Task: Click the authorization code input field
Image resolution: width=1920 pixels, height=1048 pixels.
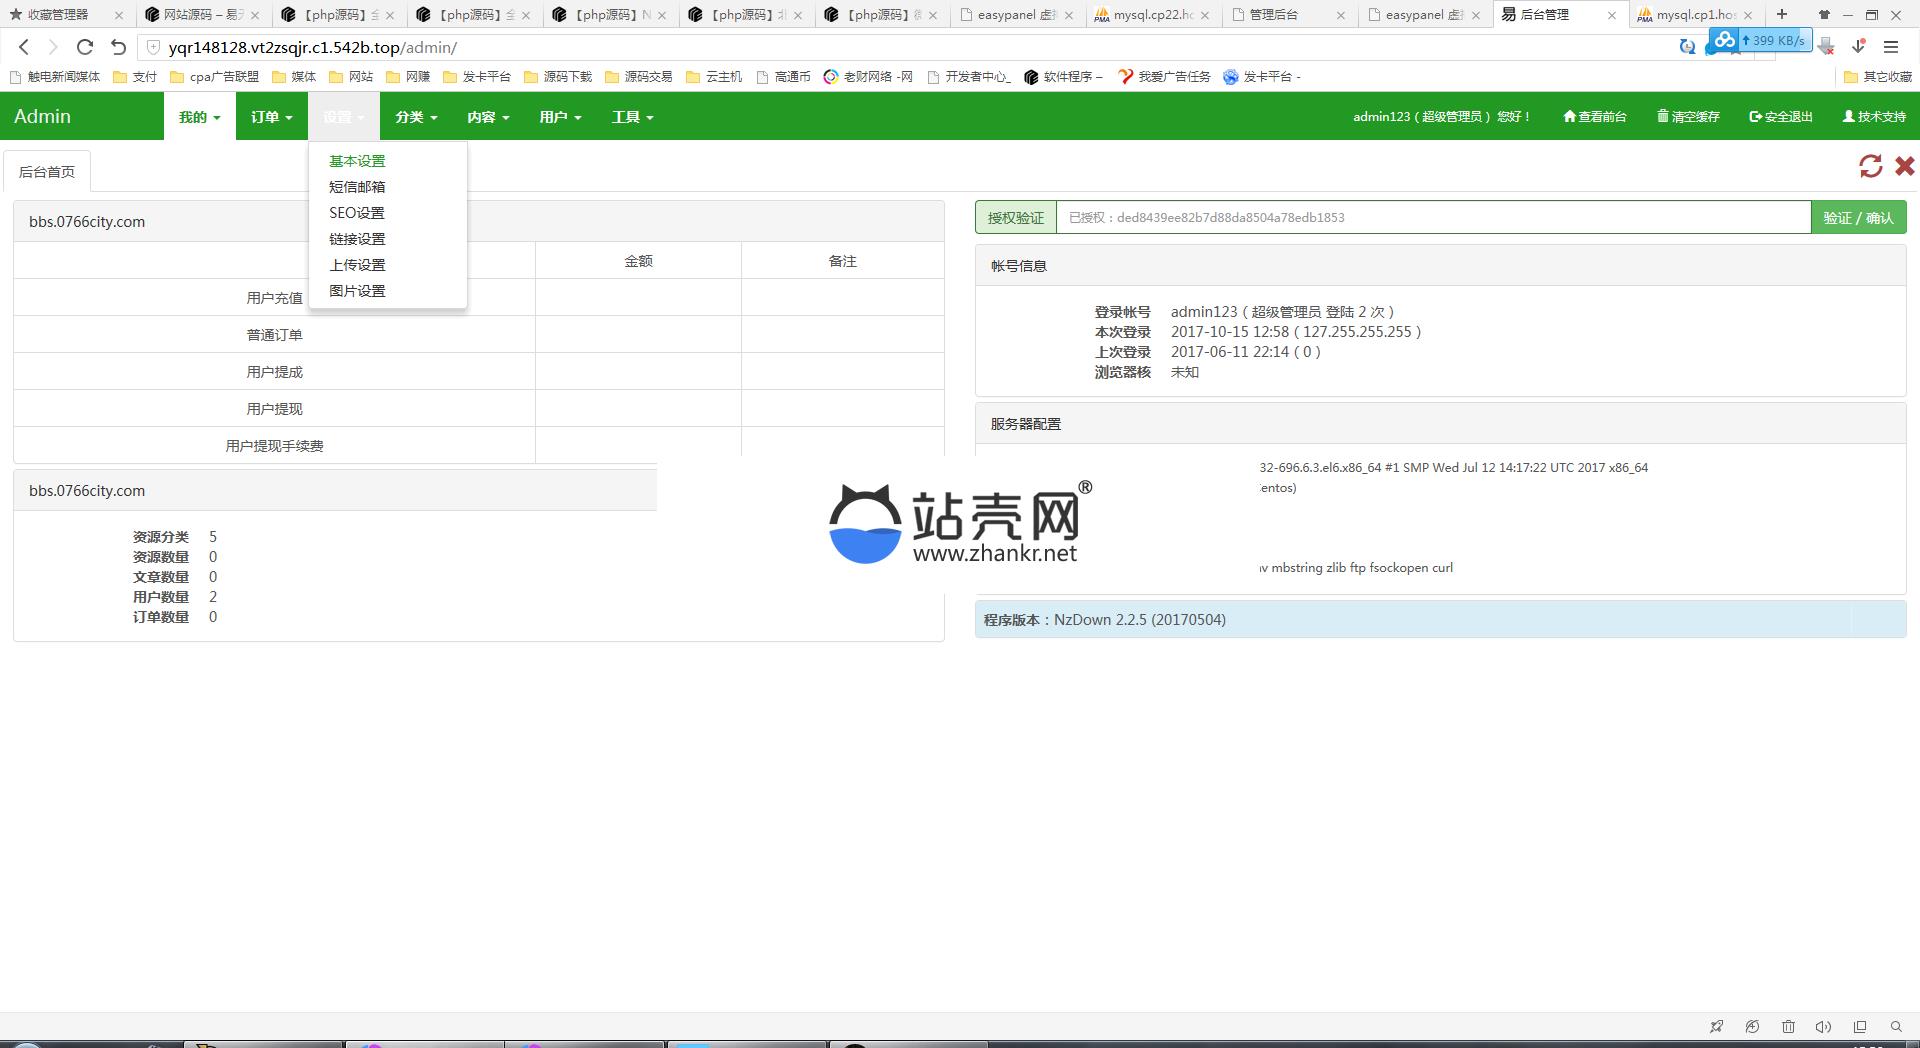Action: (1432, 218)
